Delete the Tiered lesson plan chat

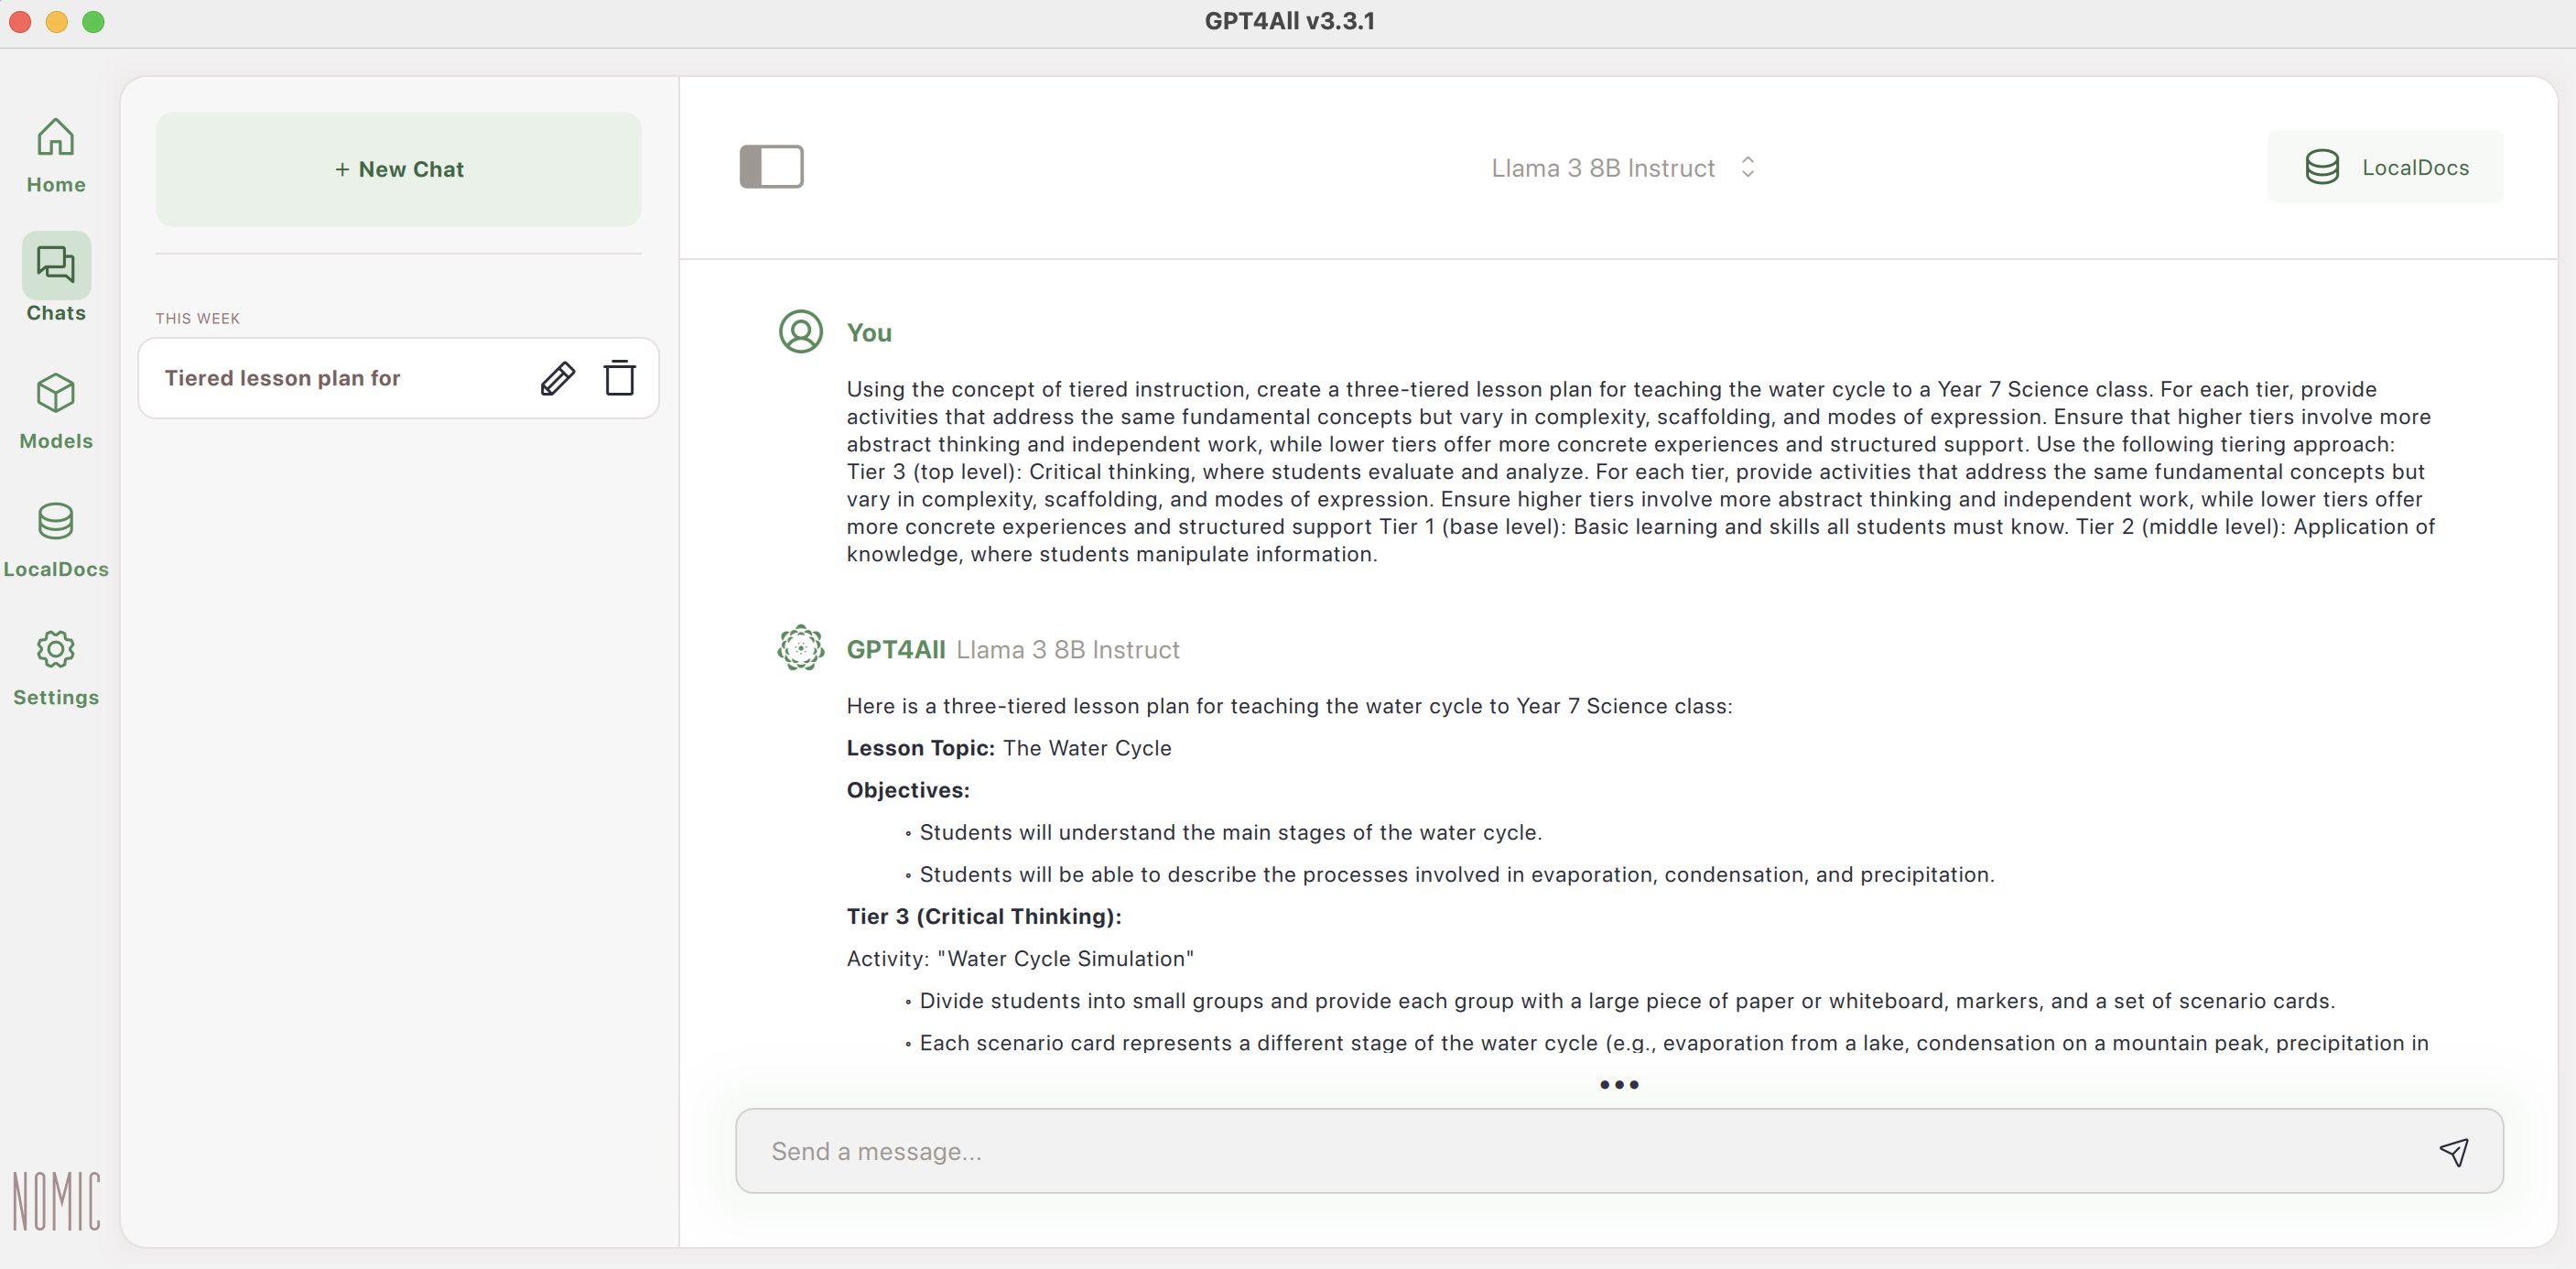coord(619,378)
